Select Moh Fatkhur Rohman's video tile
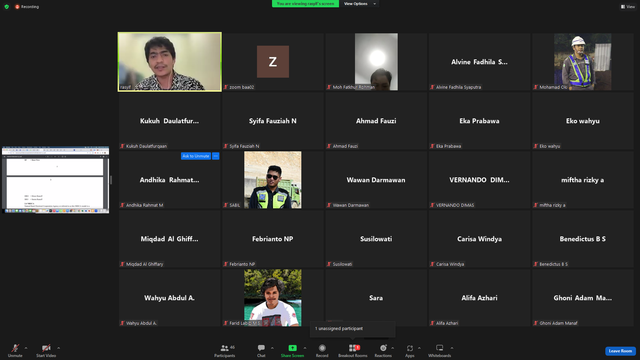The image size is (640, 360). 376,62
